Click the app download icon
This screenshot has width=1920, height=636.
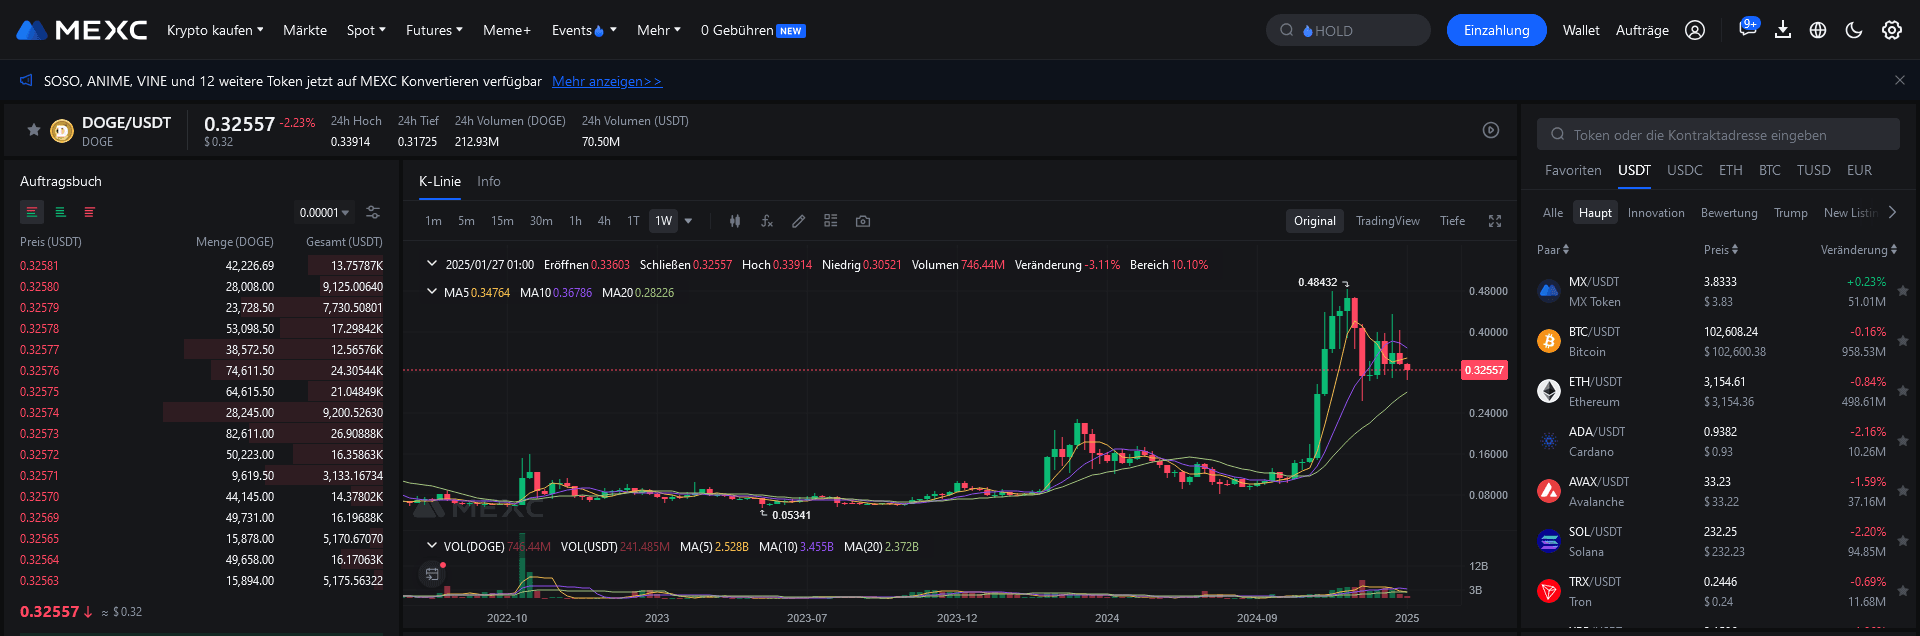1783,30
